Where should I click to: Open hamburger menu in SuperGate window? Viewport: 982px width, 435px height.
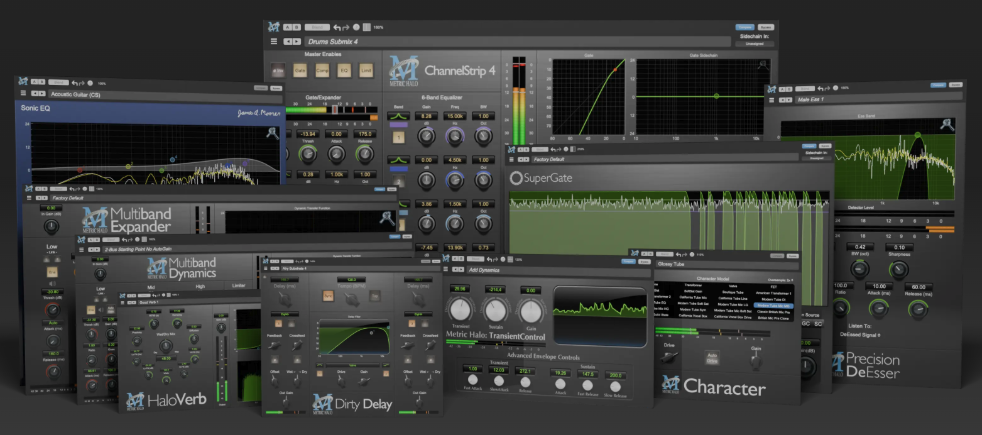click(514, 159)
